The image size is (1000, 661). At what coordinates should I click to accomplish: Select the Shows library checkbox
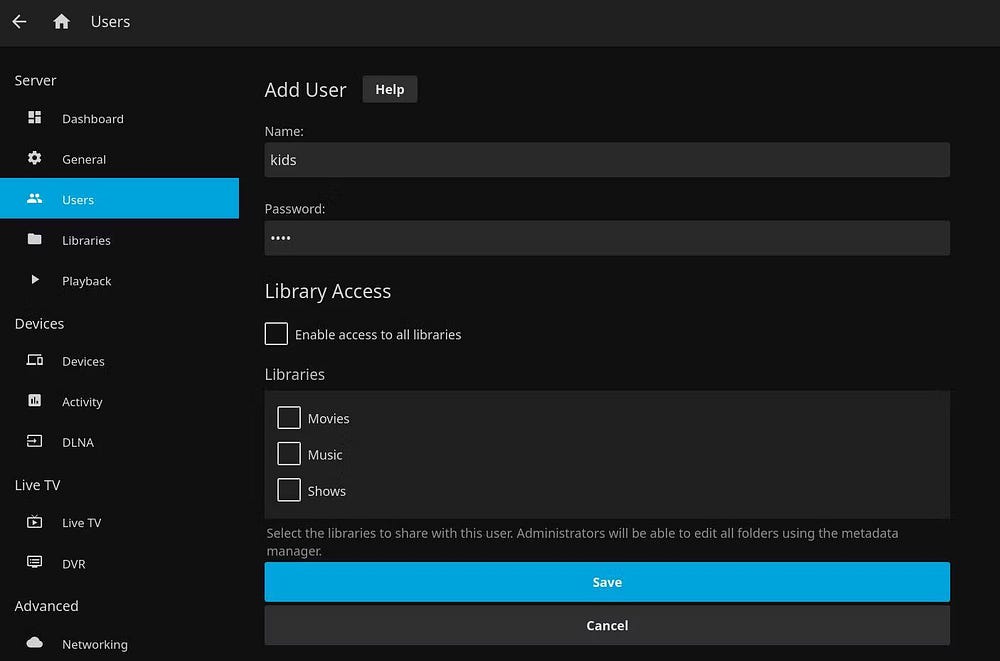[x=289, y=490]
